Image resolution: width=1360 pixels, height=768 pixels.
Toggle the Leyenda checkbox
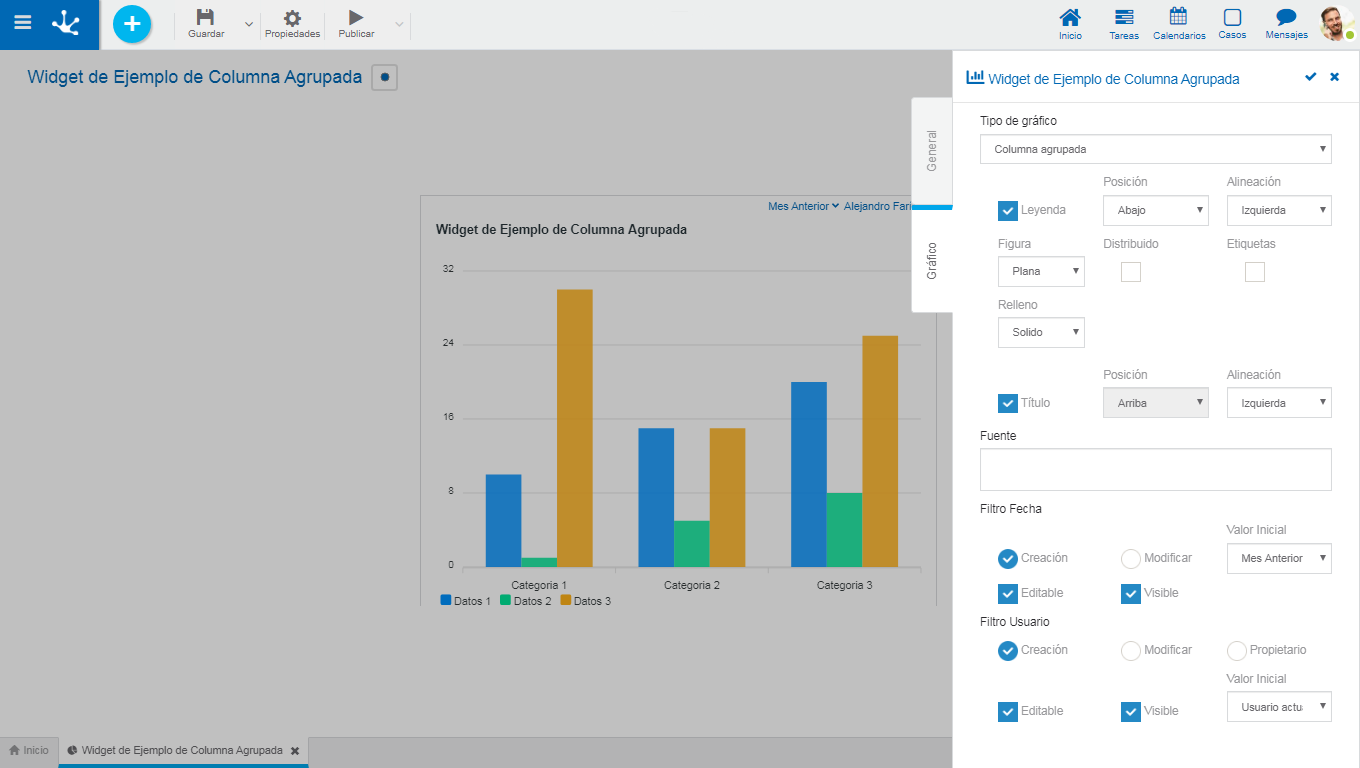point(1008,211)
